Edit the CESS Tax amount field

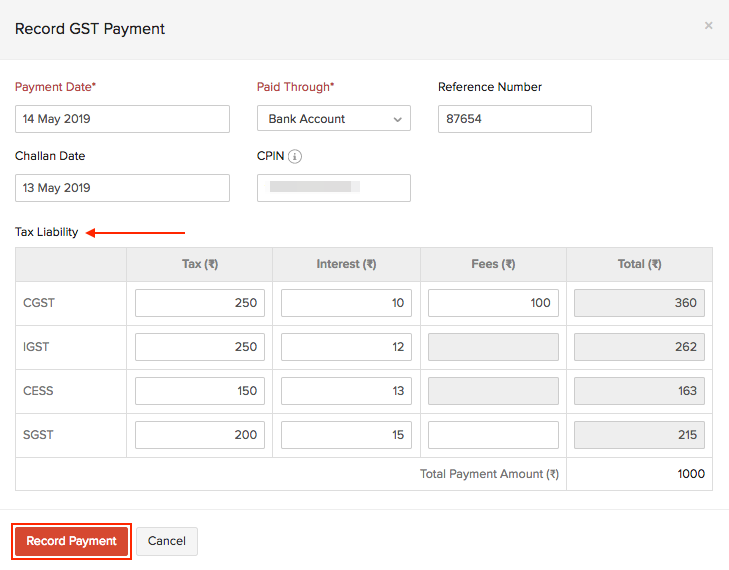click(x=199, y=391)
